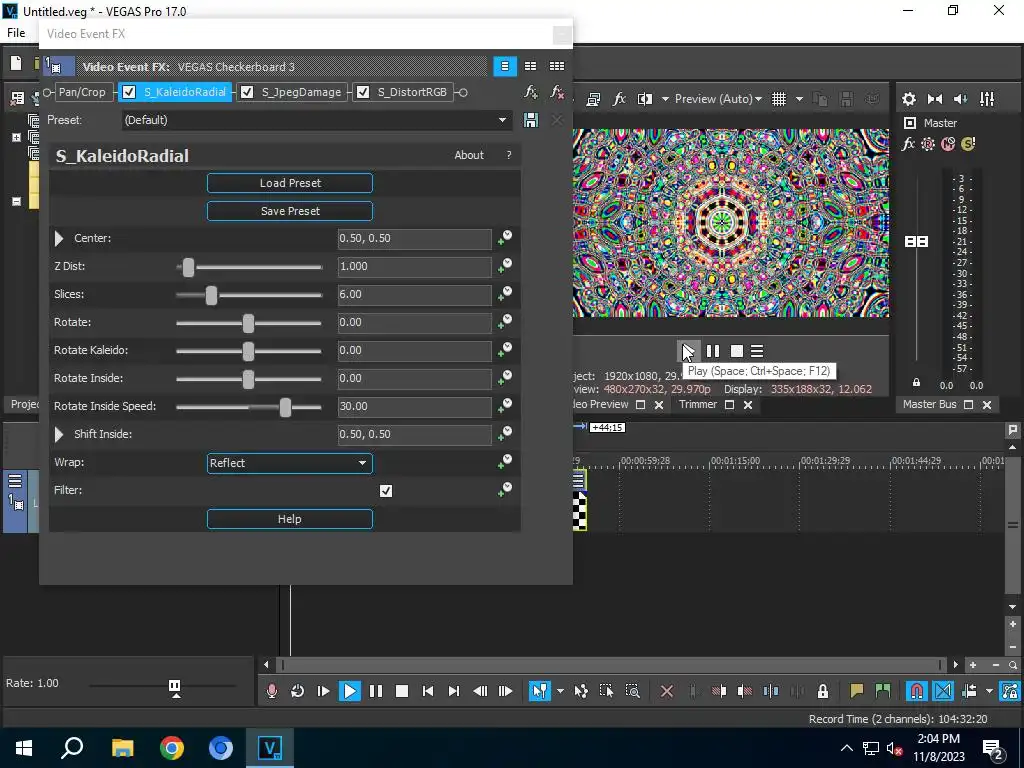
Task: Uncheck the S_KaleidoRadial plug-in checkbox
Action: (x=129, y=92)
